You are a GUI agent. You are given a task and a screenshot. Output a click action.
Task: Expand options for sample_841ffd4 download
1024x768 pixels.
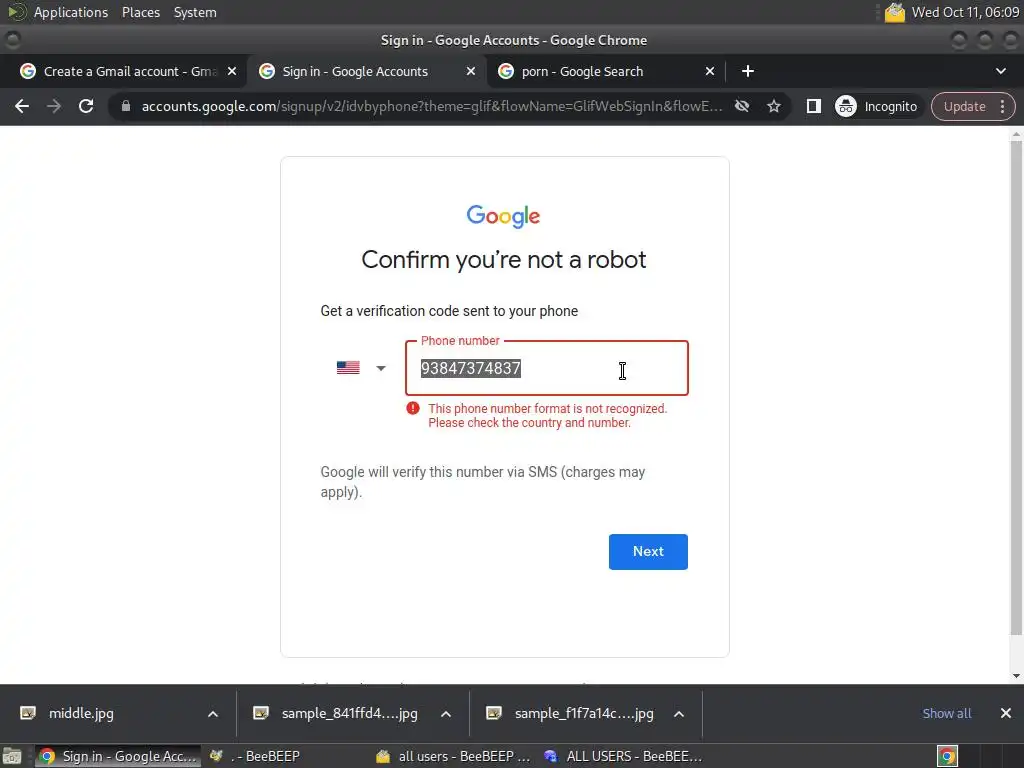446,714
